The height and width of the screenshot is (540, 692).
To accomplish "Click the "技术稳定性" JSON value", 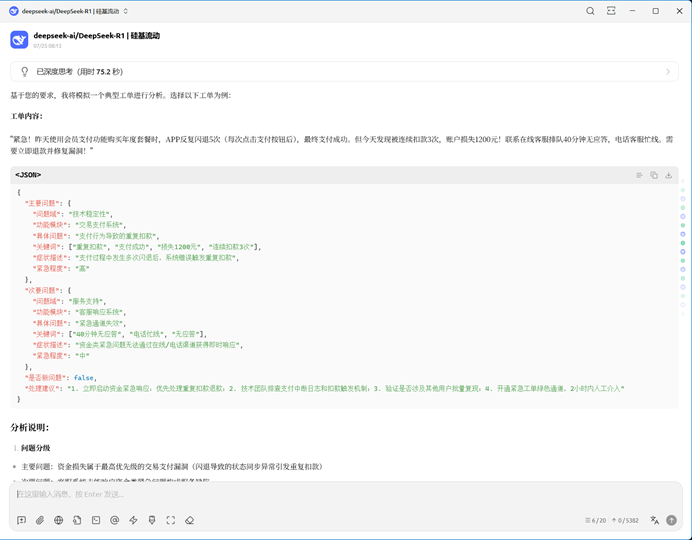I will click(90, 214).
